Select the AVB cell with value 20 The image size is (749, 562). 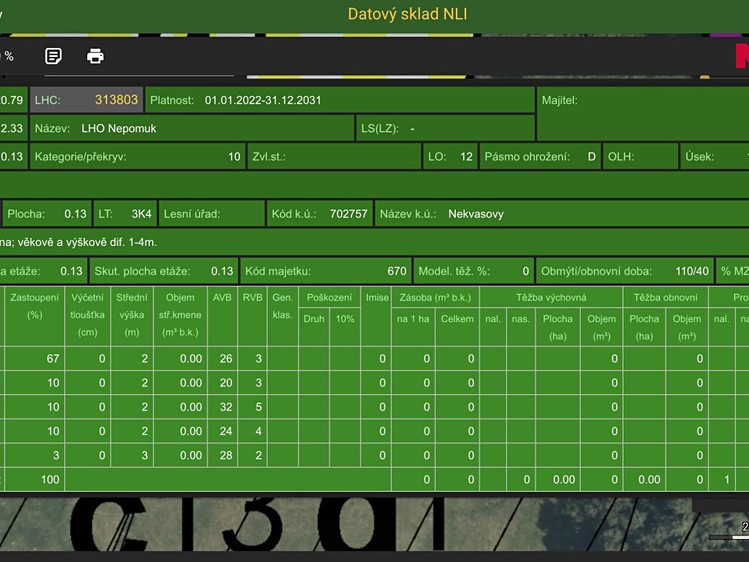(222, 383)
